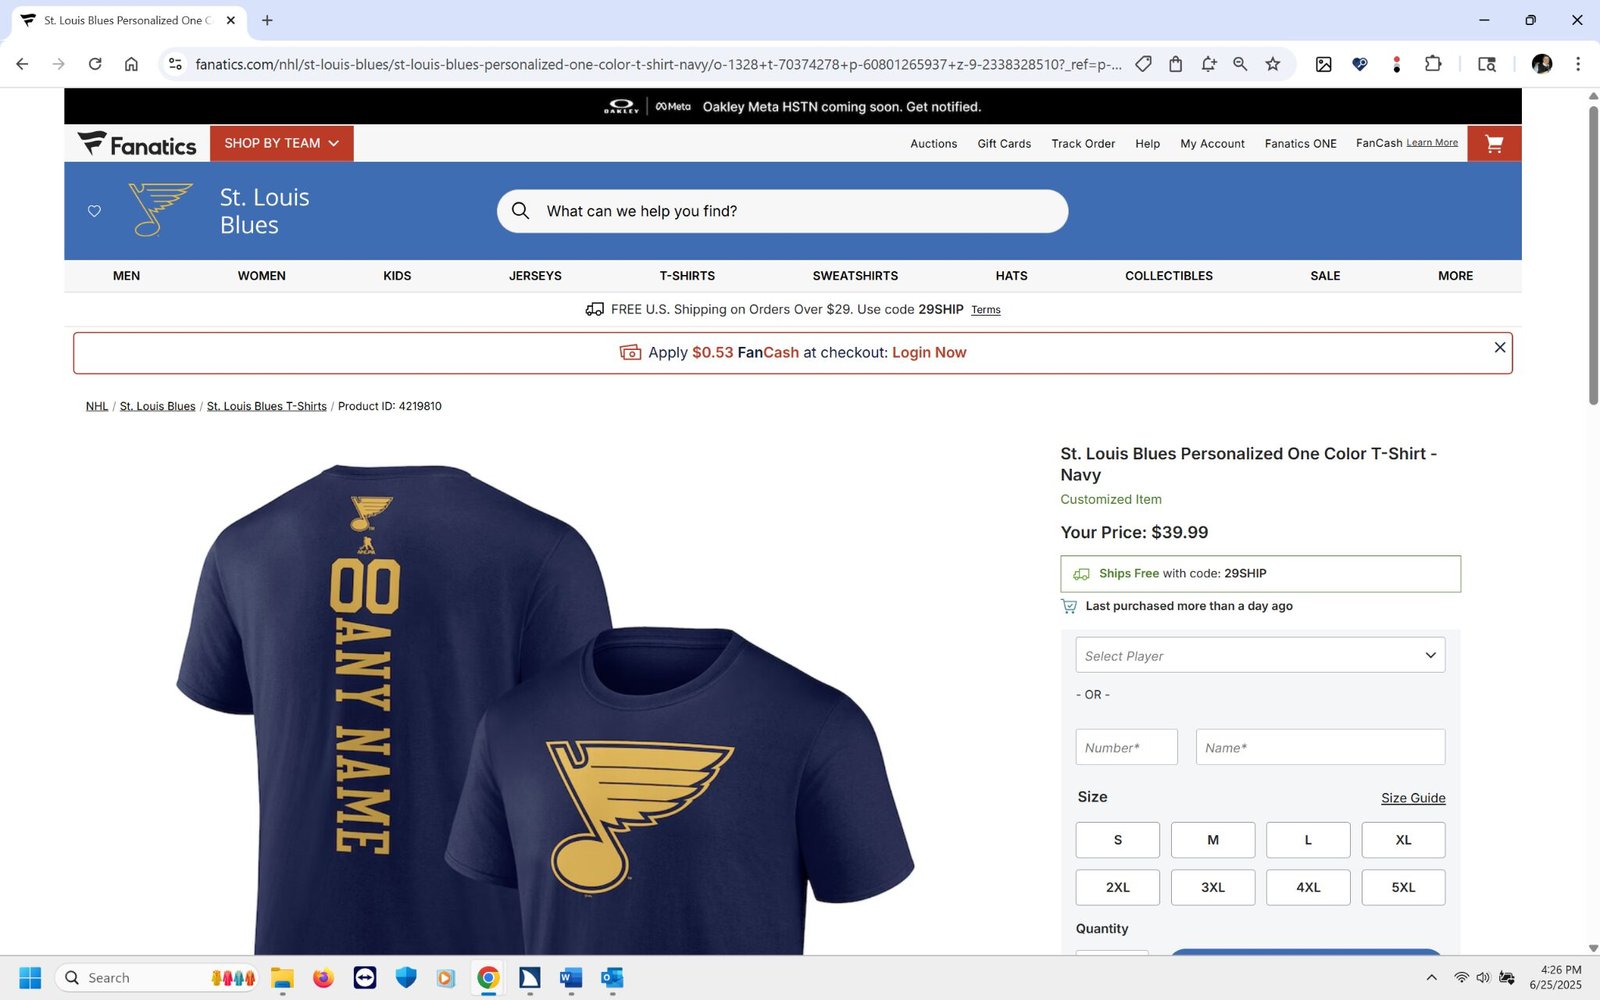
Task: Click the Name input field
Action: tap(1320, 747)
